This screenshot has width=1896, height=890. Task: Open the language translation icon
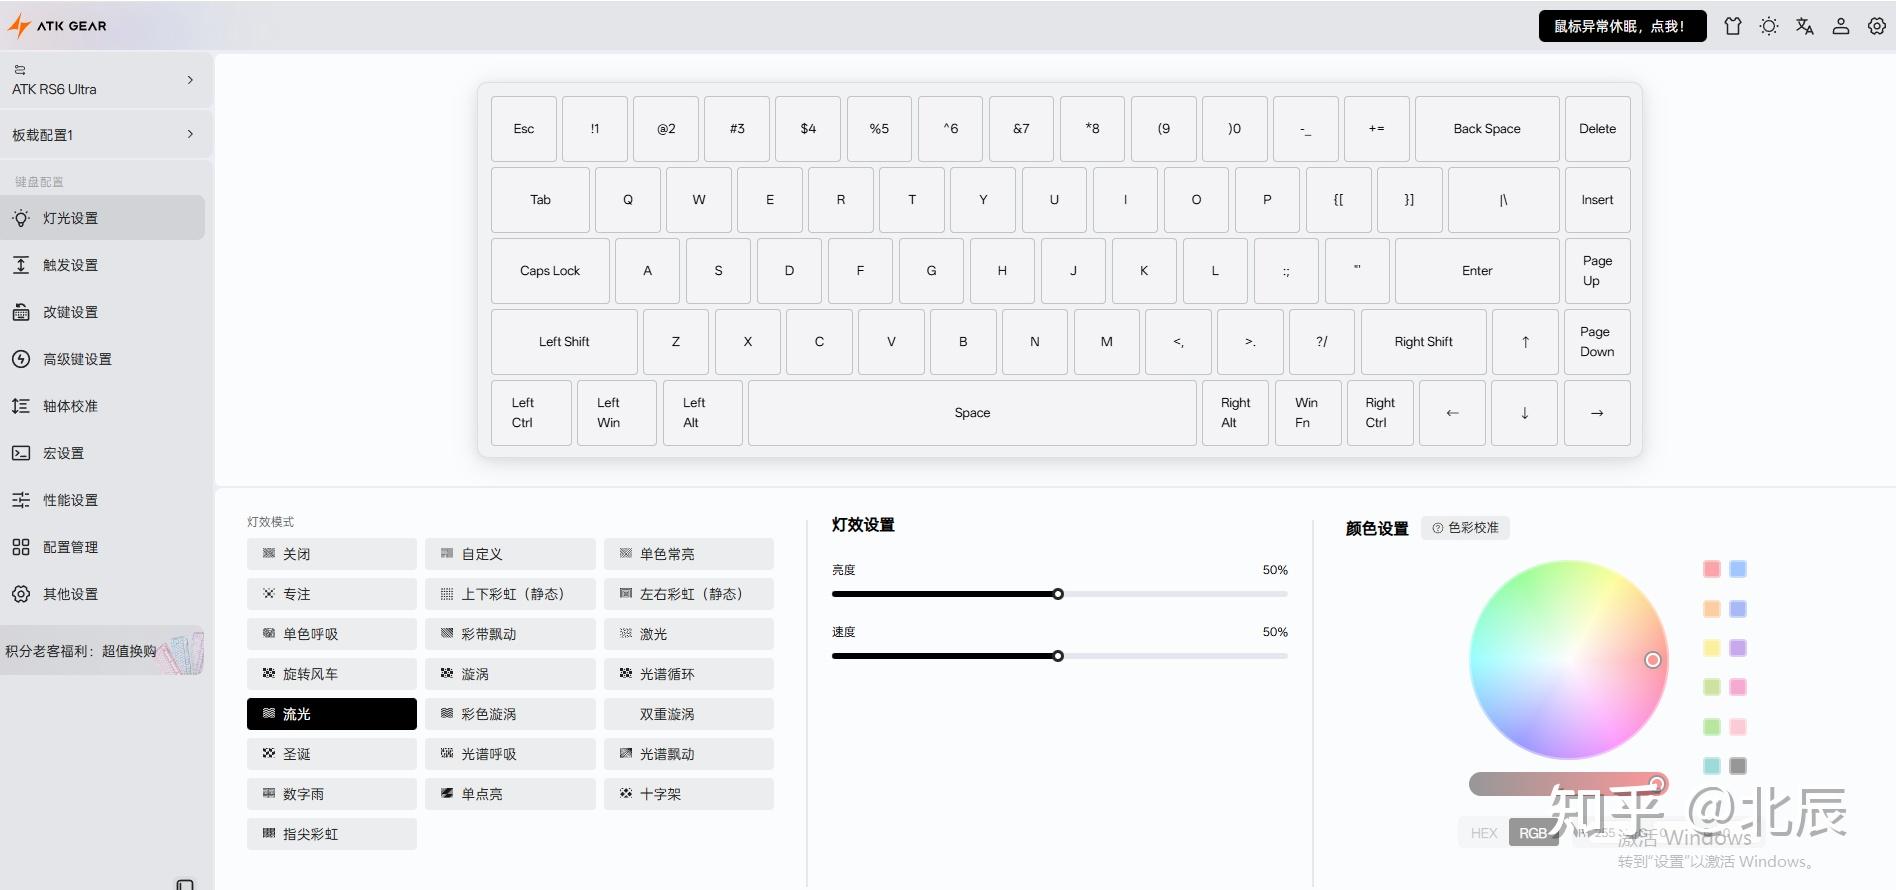point(1805,26)
